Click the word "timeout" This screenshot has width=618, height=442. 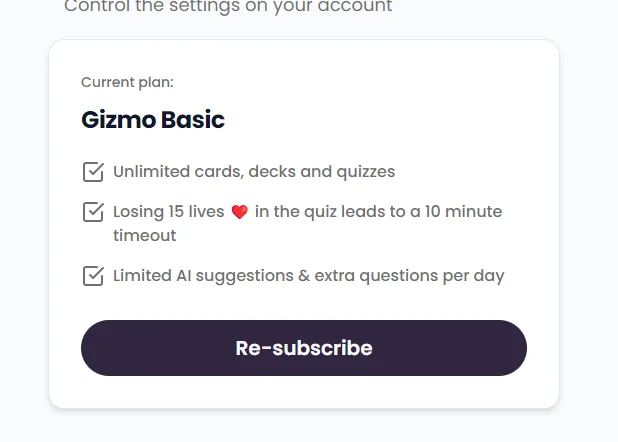click(x=145, y=236)
